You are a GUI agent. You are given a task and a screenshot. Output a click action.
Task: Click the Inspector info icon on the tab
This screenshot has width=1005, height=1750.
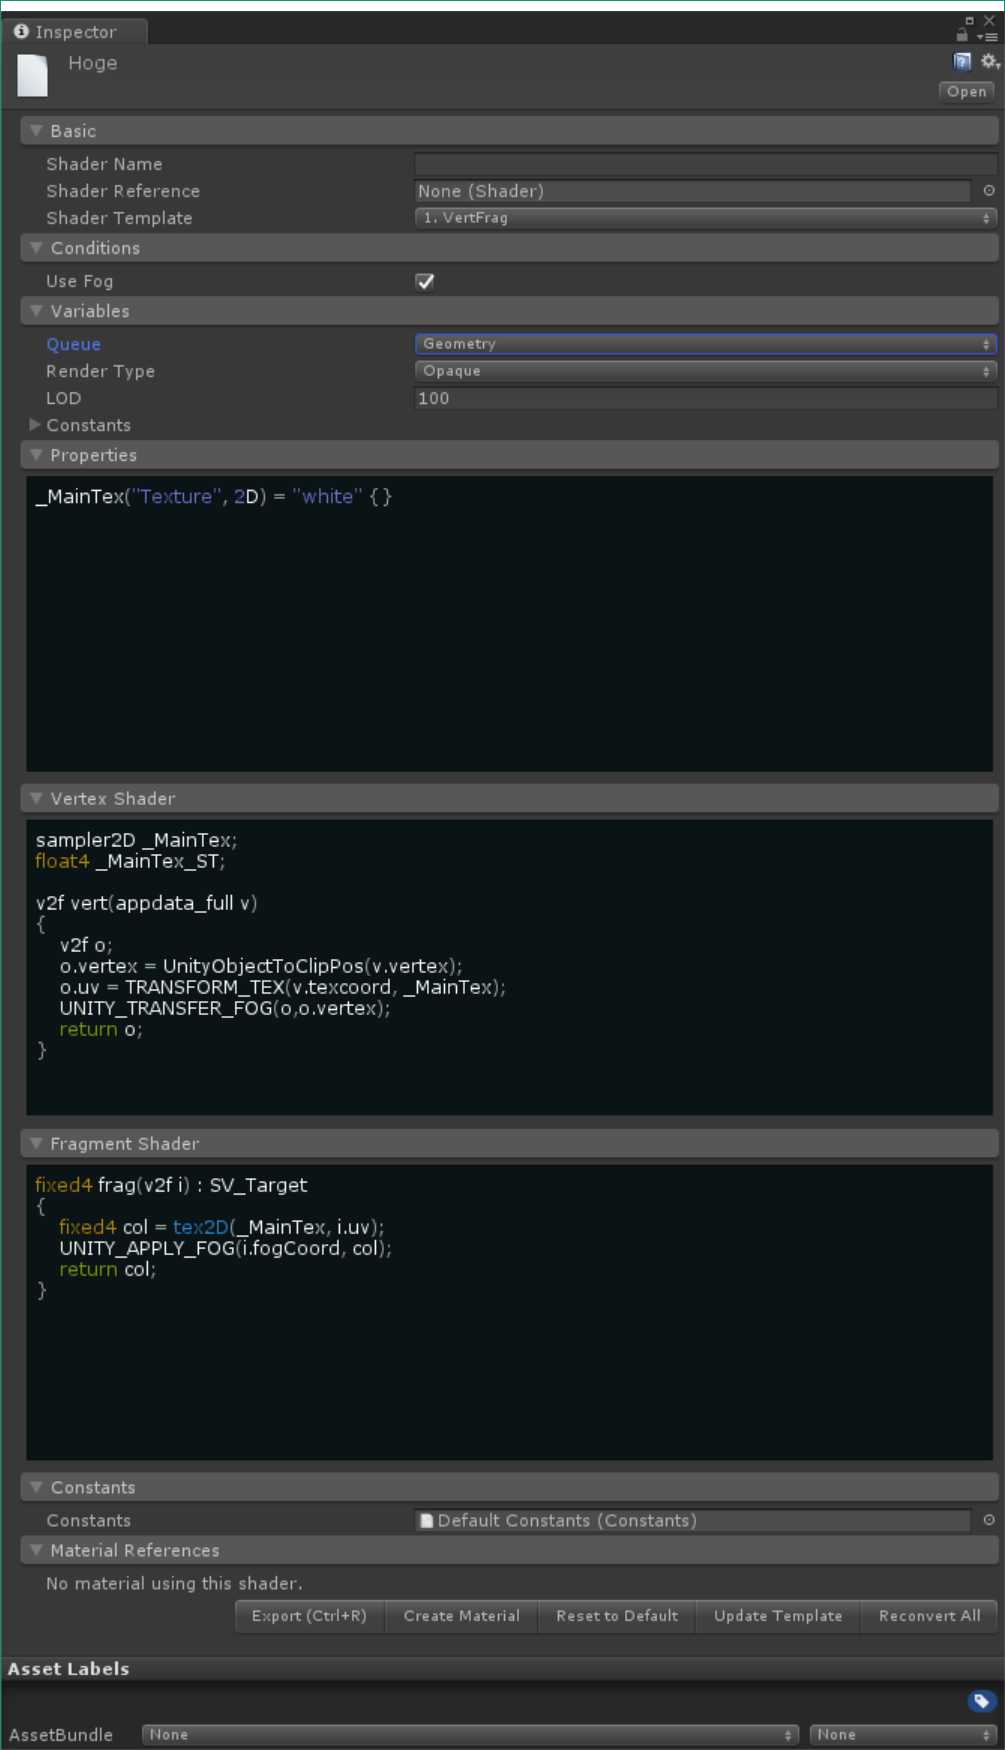[x=21, y=31]
